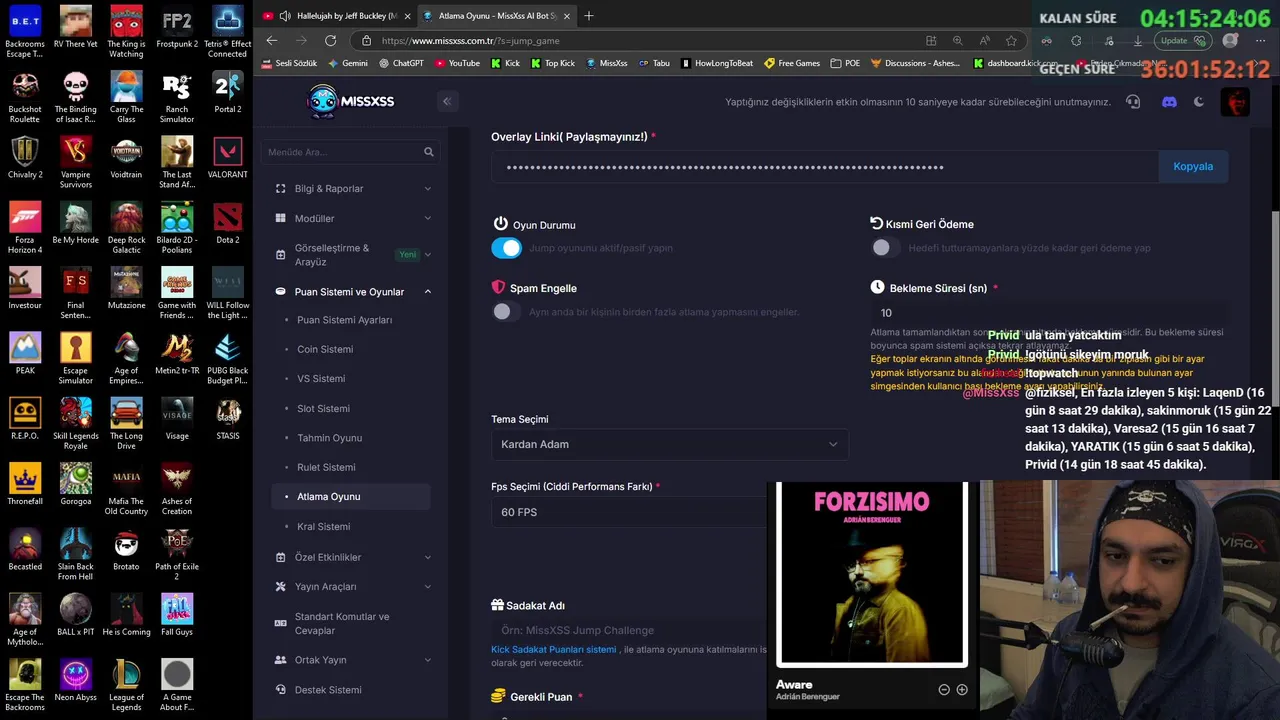Open the VALORANT desktop shortcut
Screen dimensions: 1280x720
pyautogui.click(x=227, y=158)
